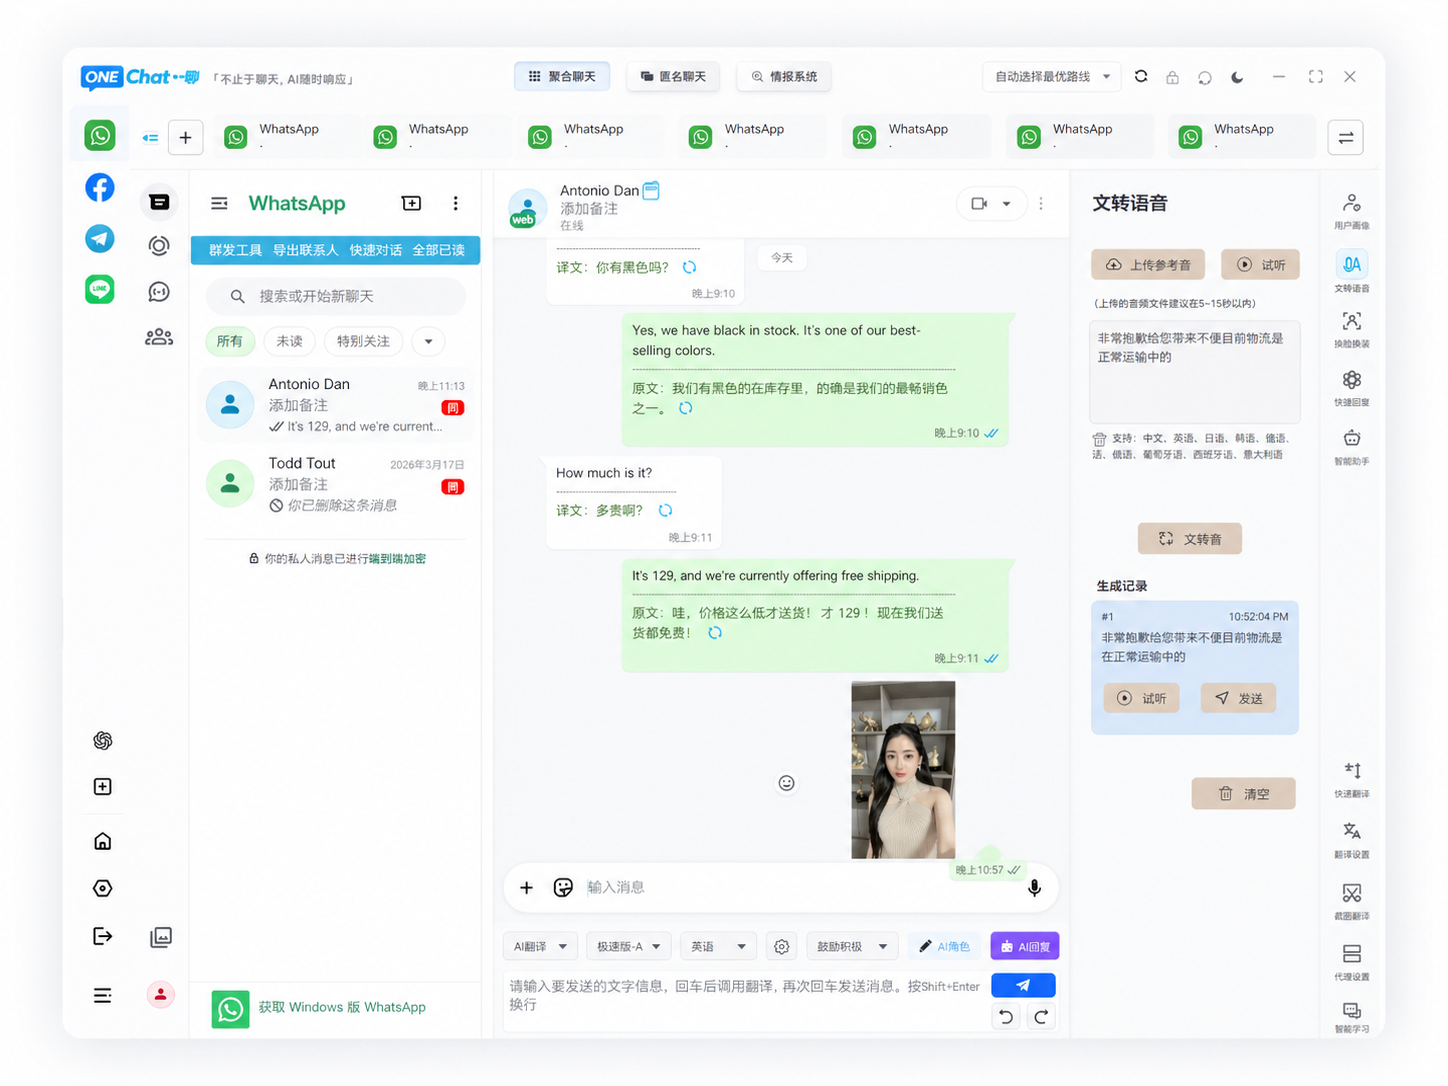This screenshot has height=1086, width=1448.
Task: Click the AI角色 button
Action: click(x=944, y=946)
